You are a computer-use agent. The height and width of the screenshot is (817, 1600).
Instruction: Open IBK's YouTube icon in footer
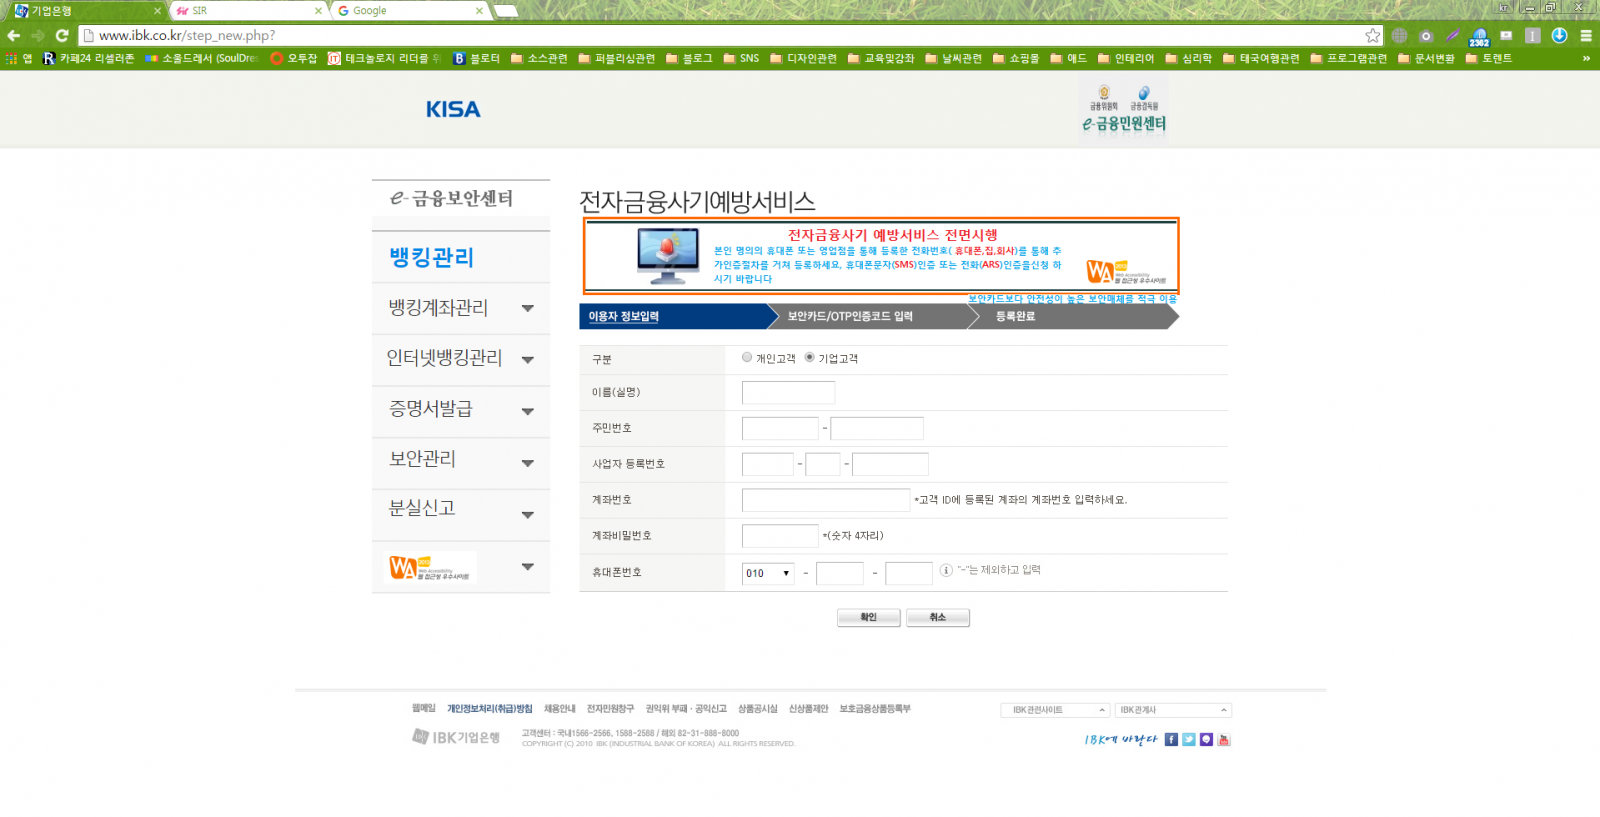(1224, 740)
